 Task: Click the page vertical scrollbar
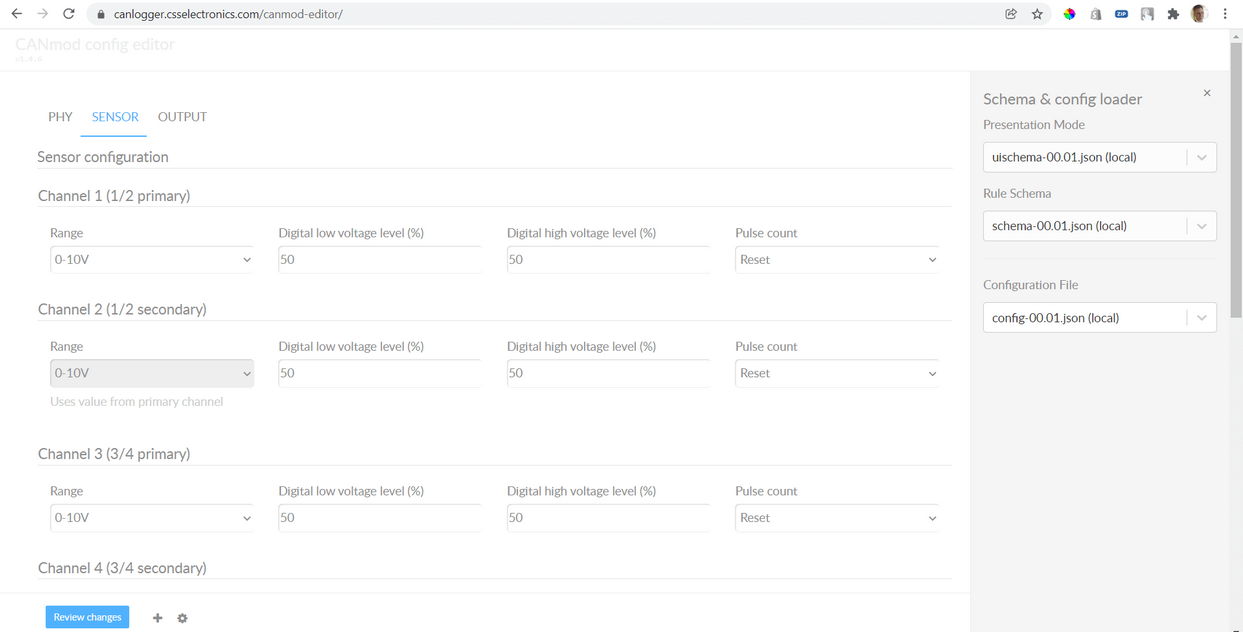[1236, 180]
